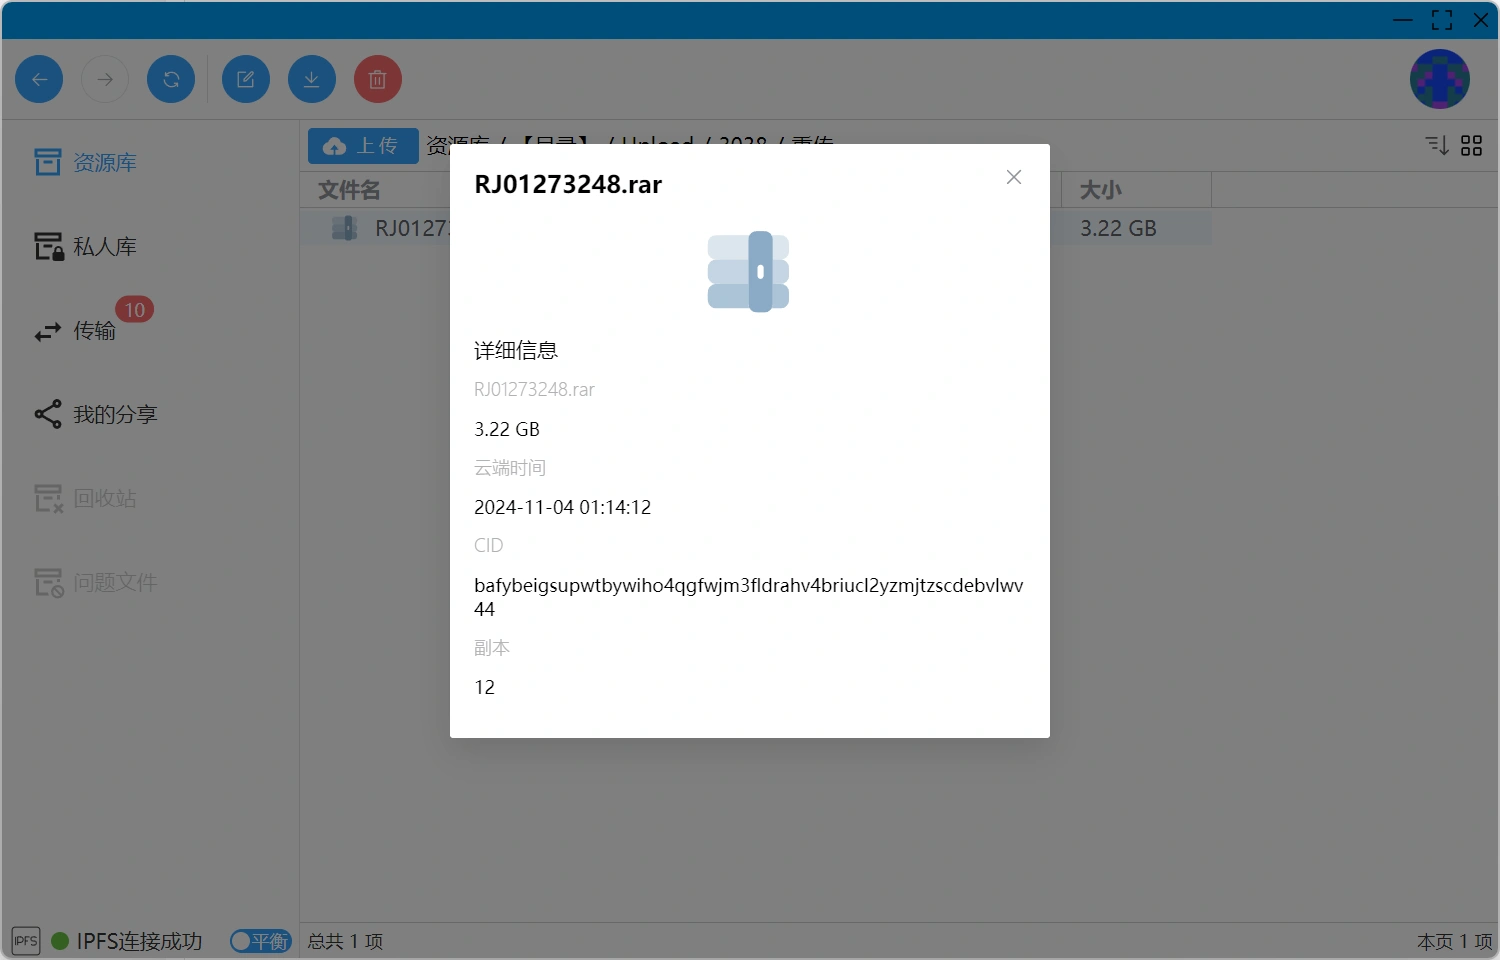Screen dimensions: 1500x960
Task: Maximize the application window
Action: tap(1442, 20)
